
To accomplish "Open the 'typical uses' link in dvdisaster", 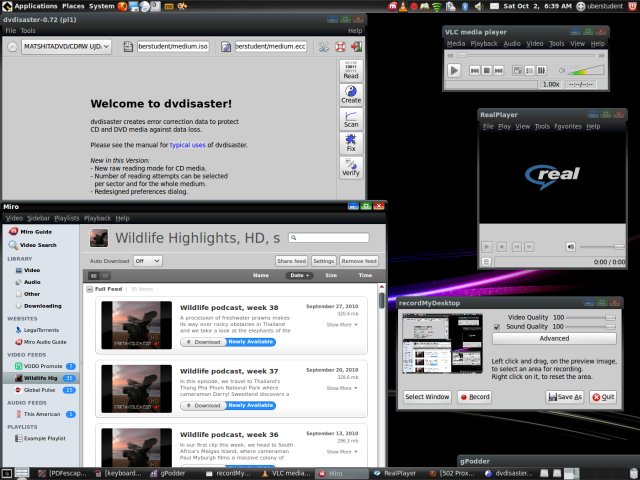I will tap(189, 145).
